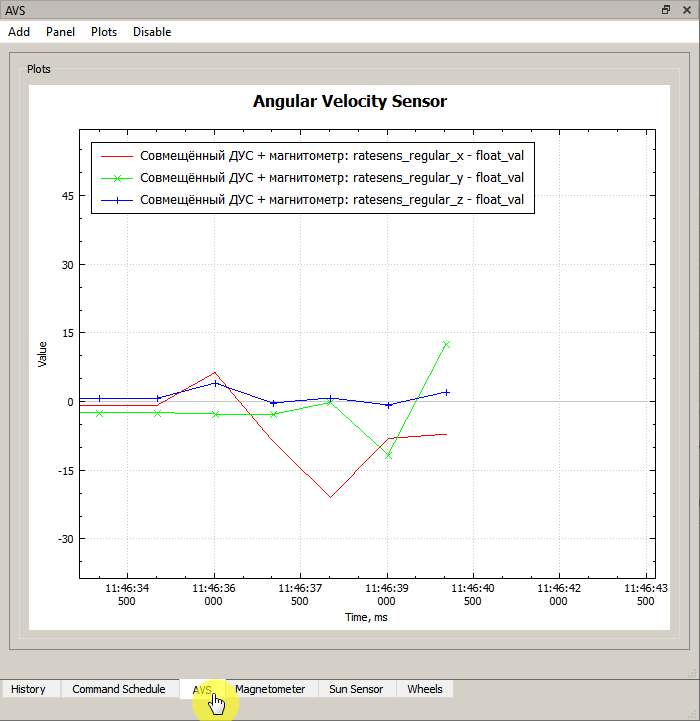Go to the Sun Sensor tab
Image resolution: width=700 pixels, height=721 pixels.
356,689
